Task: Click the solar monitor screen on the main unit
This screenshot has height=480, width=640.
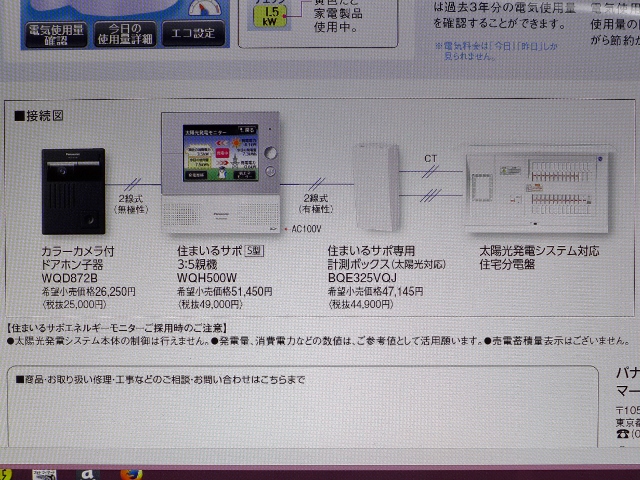Action: (x=221, y=153)
